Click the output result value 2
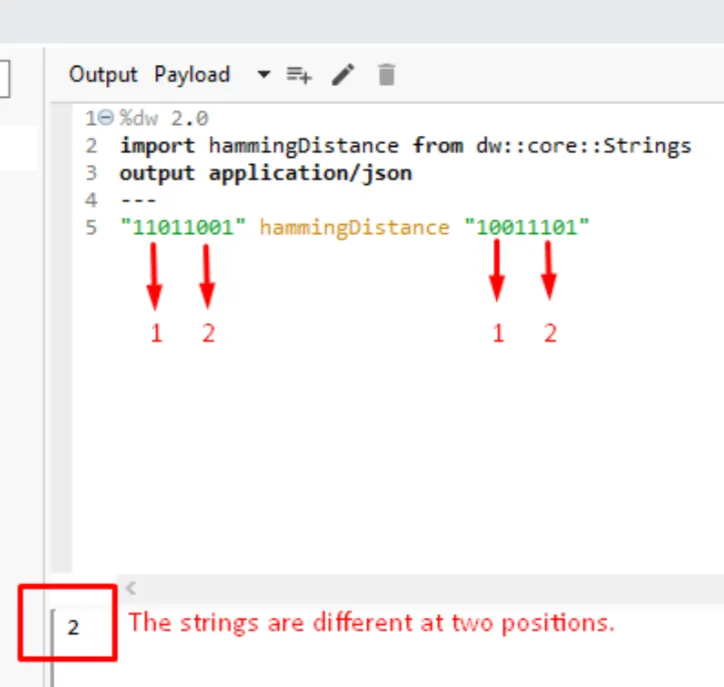 click(x=73, y=627)
